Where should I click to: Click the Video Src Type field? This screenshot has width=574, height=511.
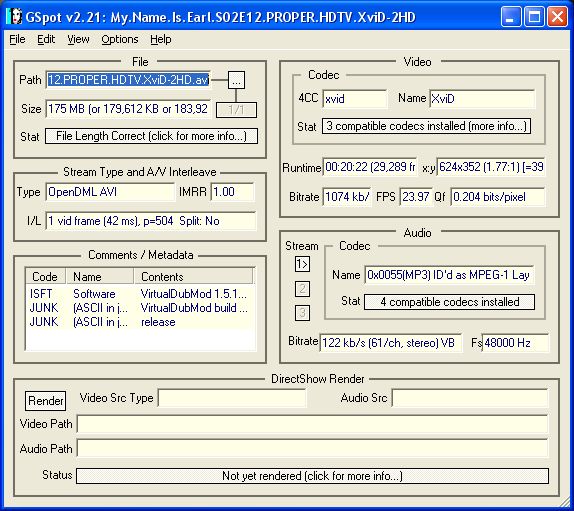click(232, 398)
